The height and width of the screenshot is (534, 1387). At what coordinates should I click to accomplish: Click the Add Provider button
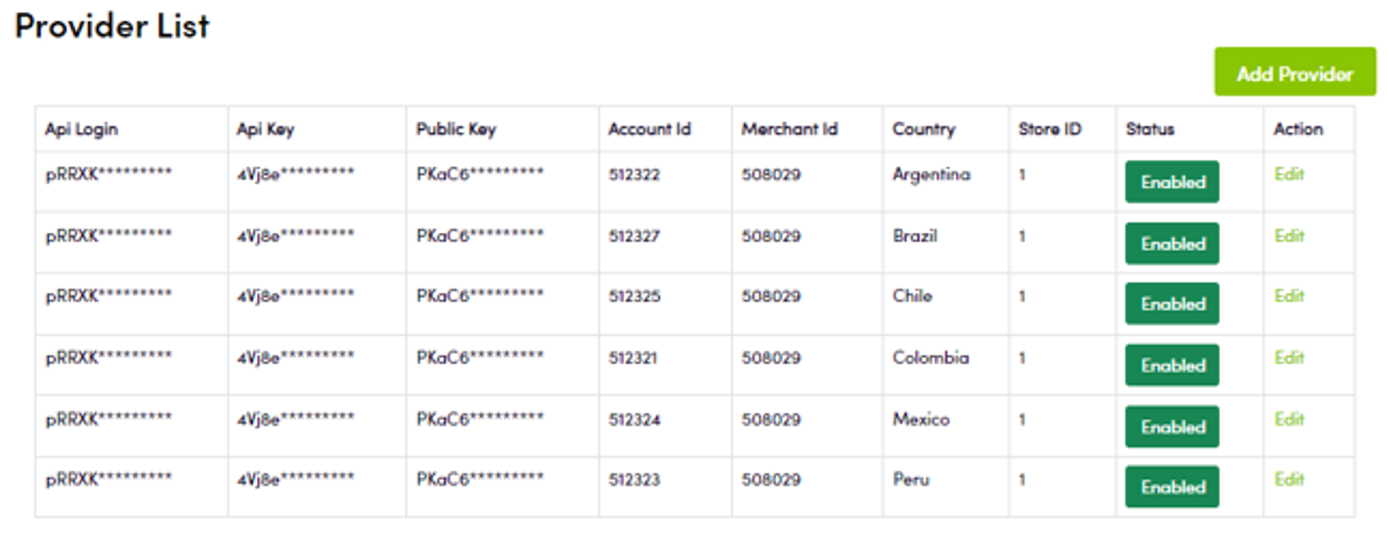tap(1295, 72)
